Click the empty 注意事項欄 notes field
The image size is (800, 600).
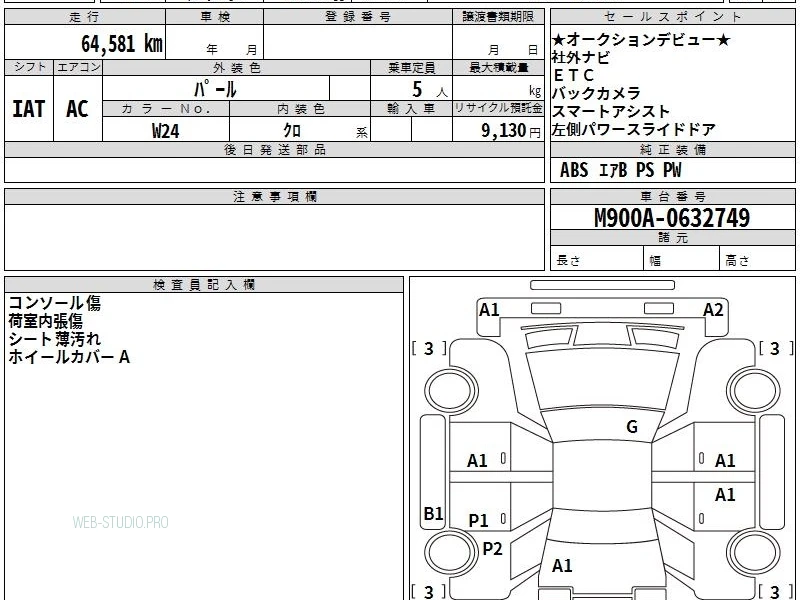(274, 237)
